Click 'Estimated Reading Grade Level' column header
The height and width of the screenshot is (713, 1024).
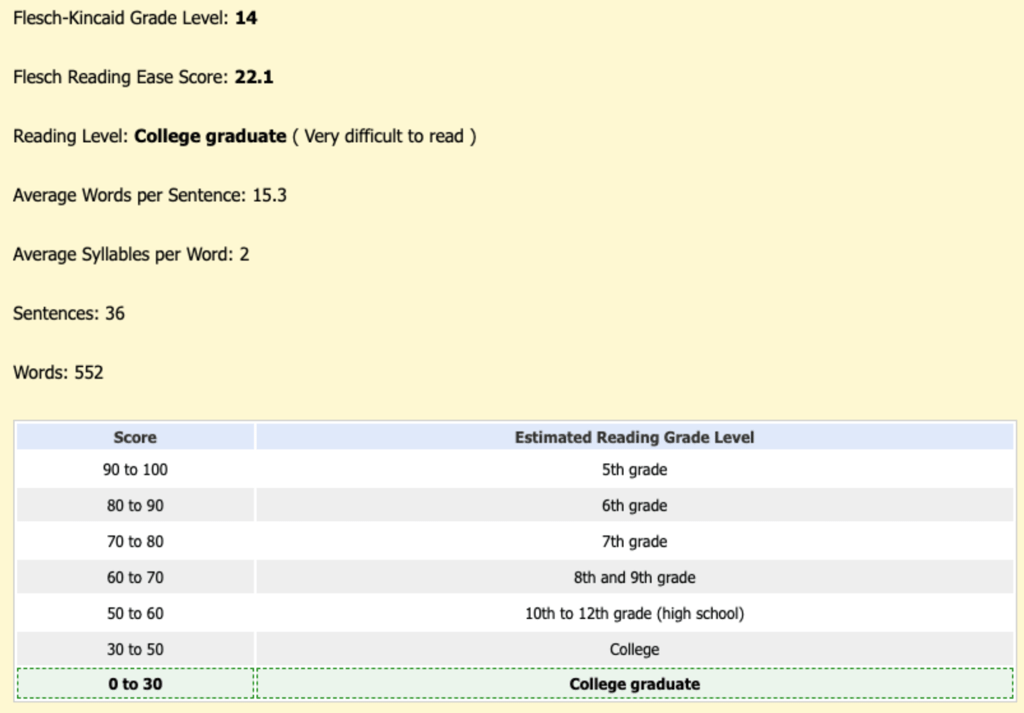tap(635, 437)
